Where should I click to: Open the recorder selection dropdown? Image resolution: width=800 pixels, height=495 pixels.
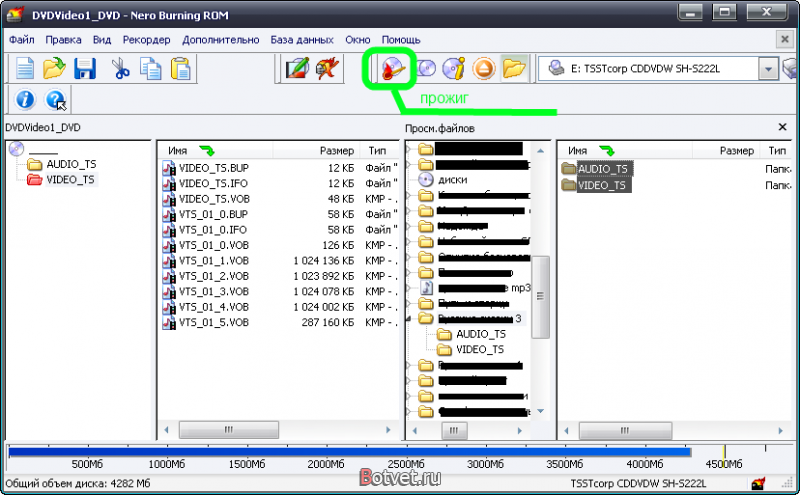tap(768, 69)
